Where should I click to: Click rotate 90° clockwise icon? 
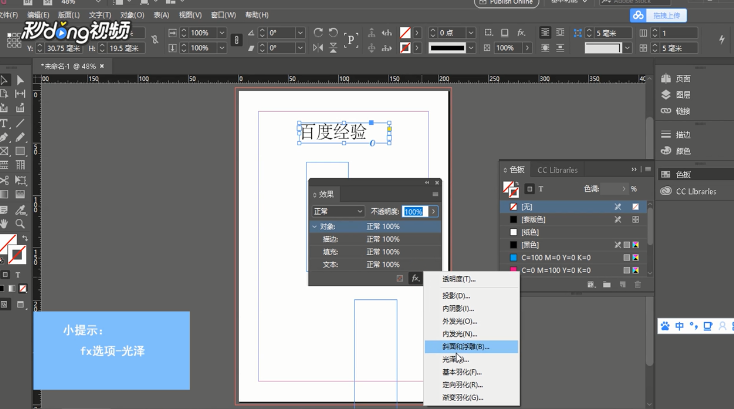coord(318,32)
